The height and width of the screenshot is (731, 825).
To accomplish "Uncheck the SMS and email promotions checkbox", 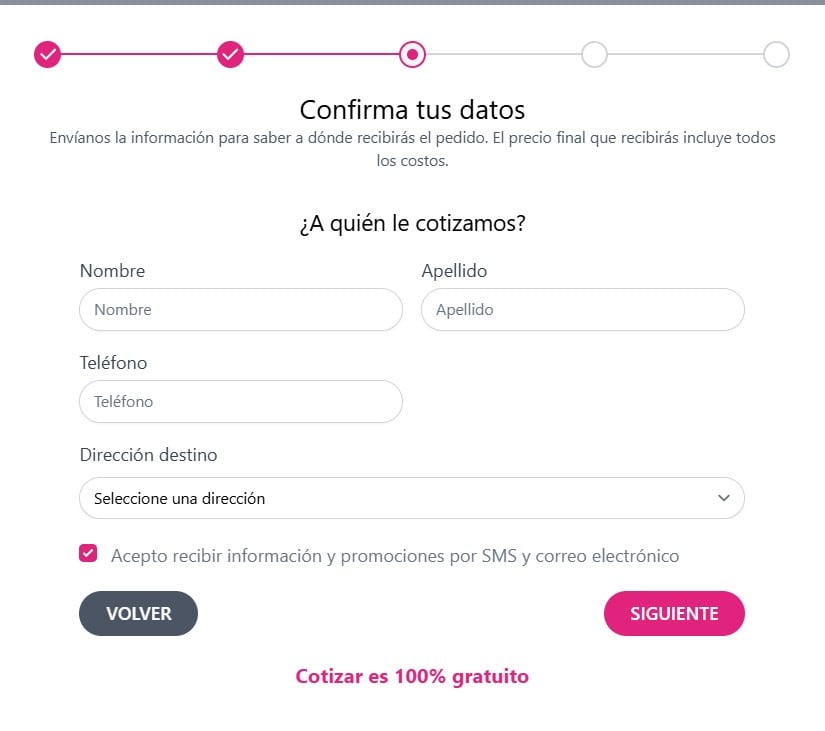I will [x=88, y=554].
